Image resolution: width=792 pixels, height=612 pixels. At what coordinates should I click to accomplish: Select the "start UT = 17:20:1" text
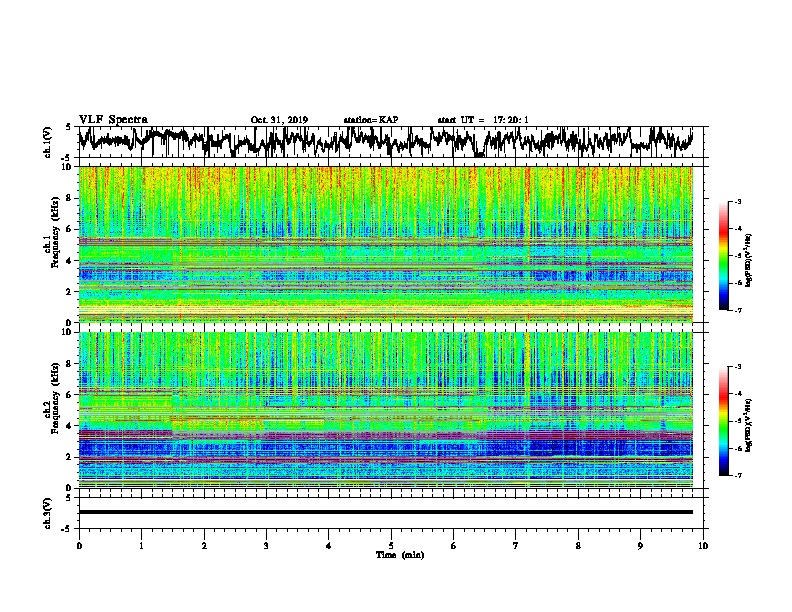point(483,120)
